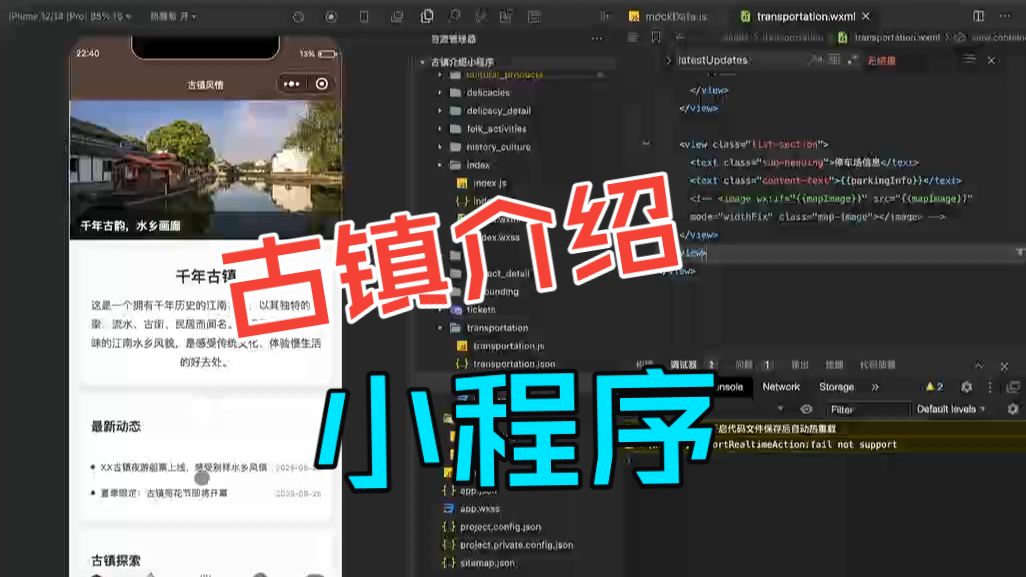
Task: Select the 问题 problems panel tab
Action: tap(743, 365)
